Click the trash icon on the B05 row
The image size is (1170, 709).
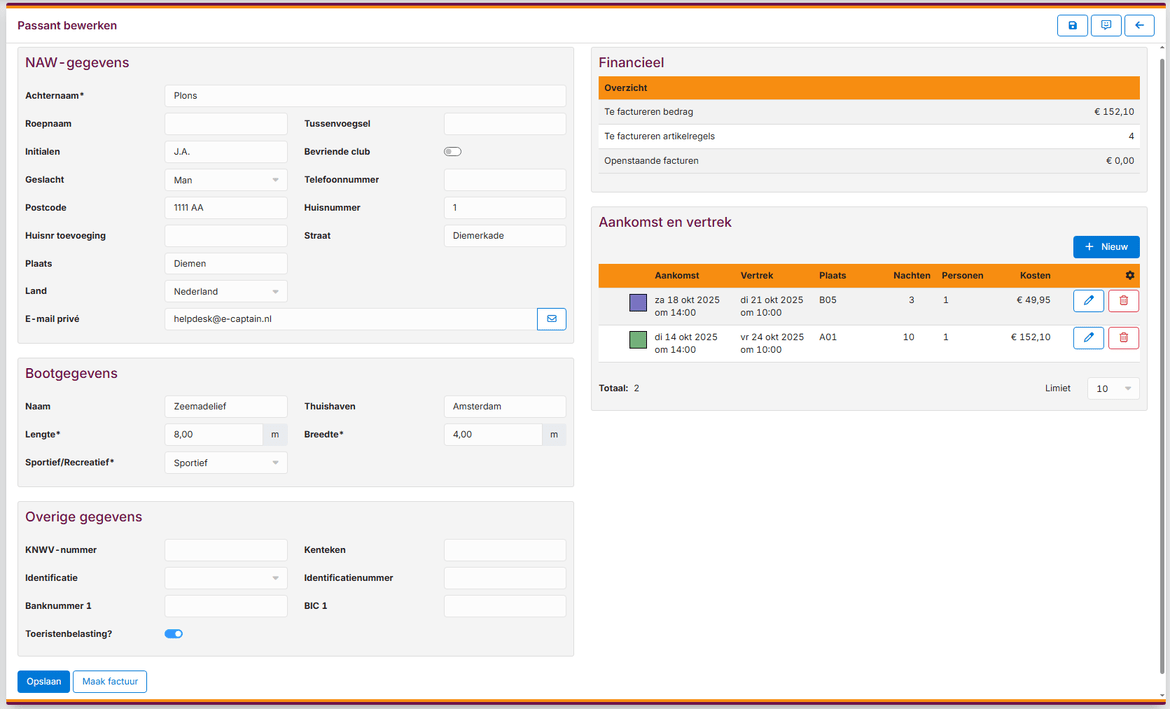(1123, 300)
